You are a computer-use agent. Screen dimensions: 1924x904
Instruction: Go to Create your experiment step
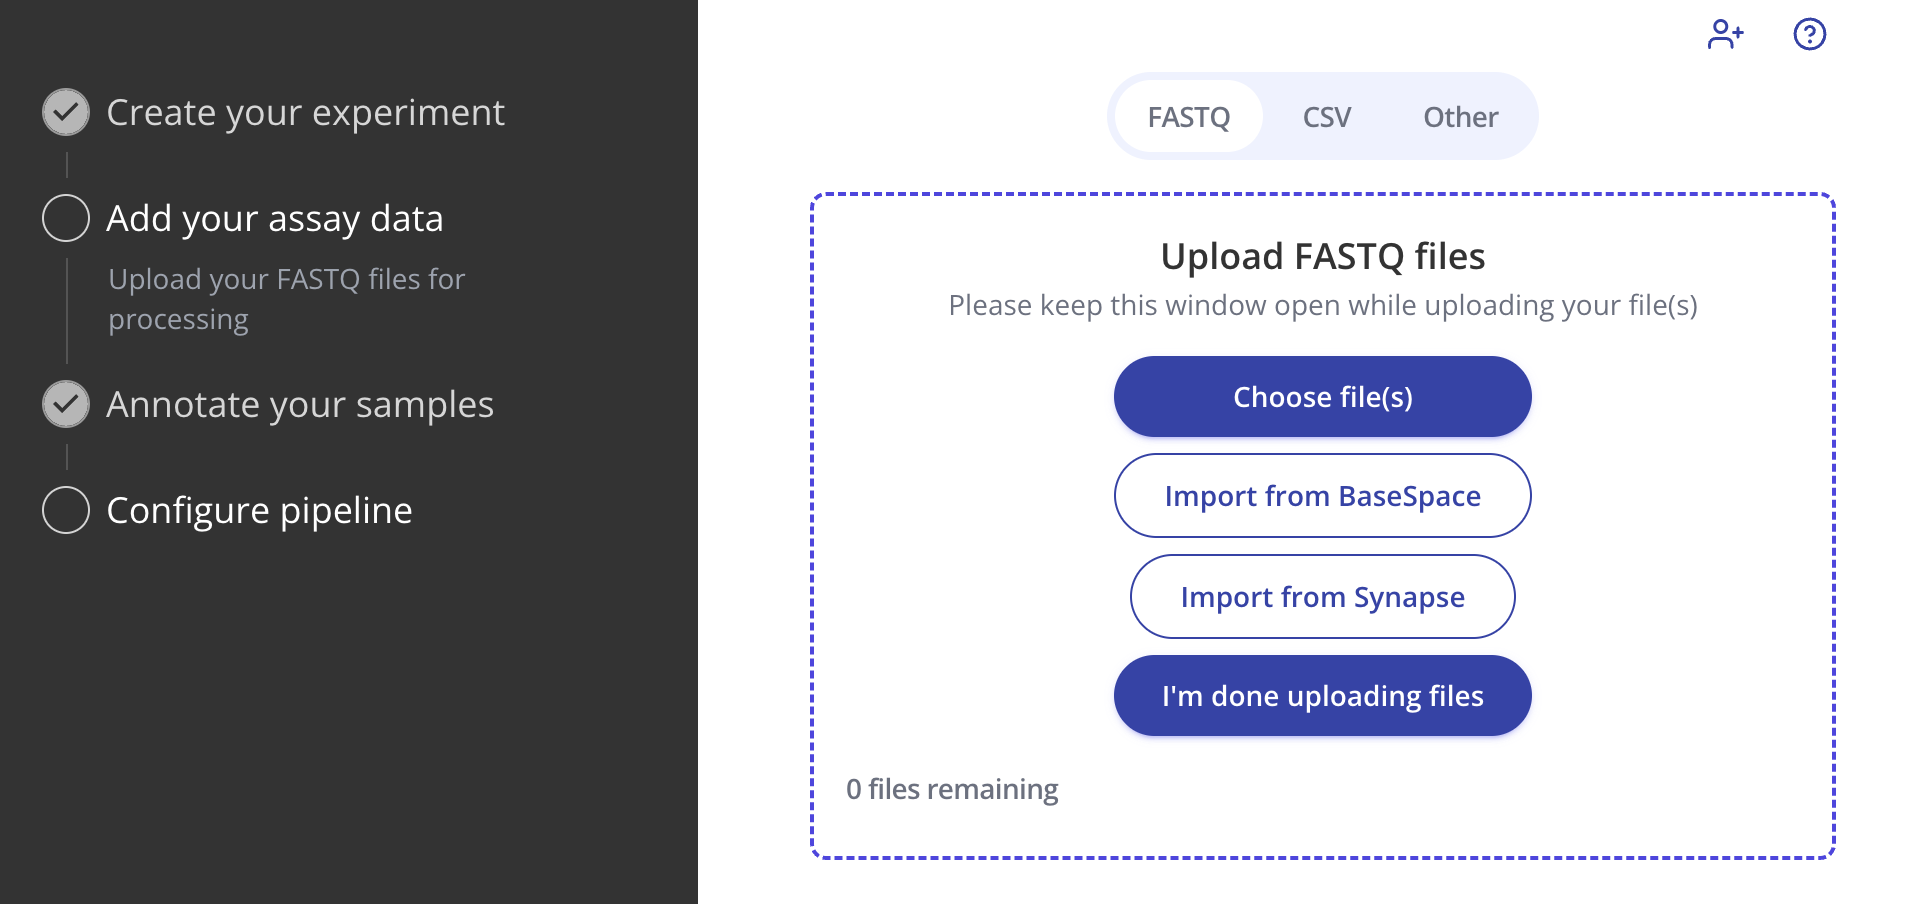pos(305,113)
